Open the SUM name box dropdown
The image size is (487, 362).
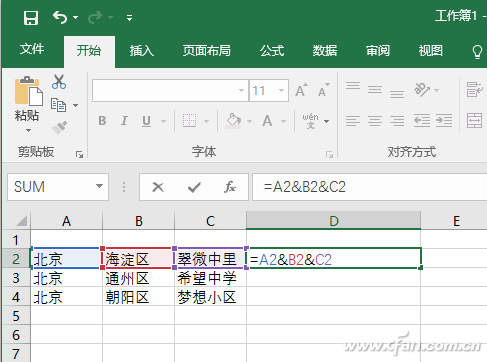(x=99, y=186)
